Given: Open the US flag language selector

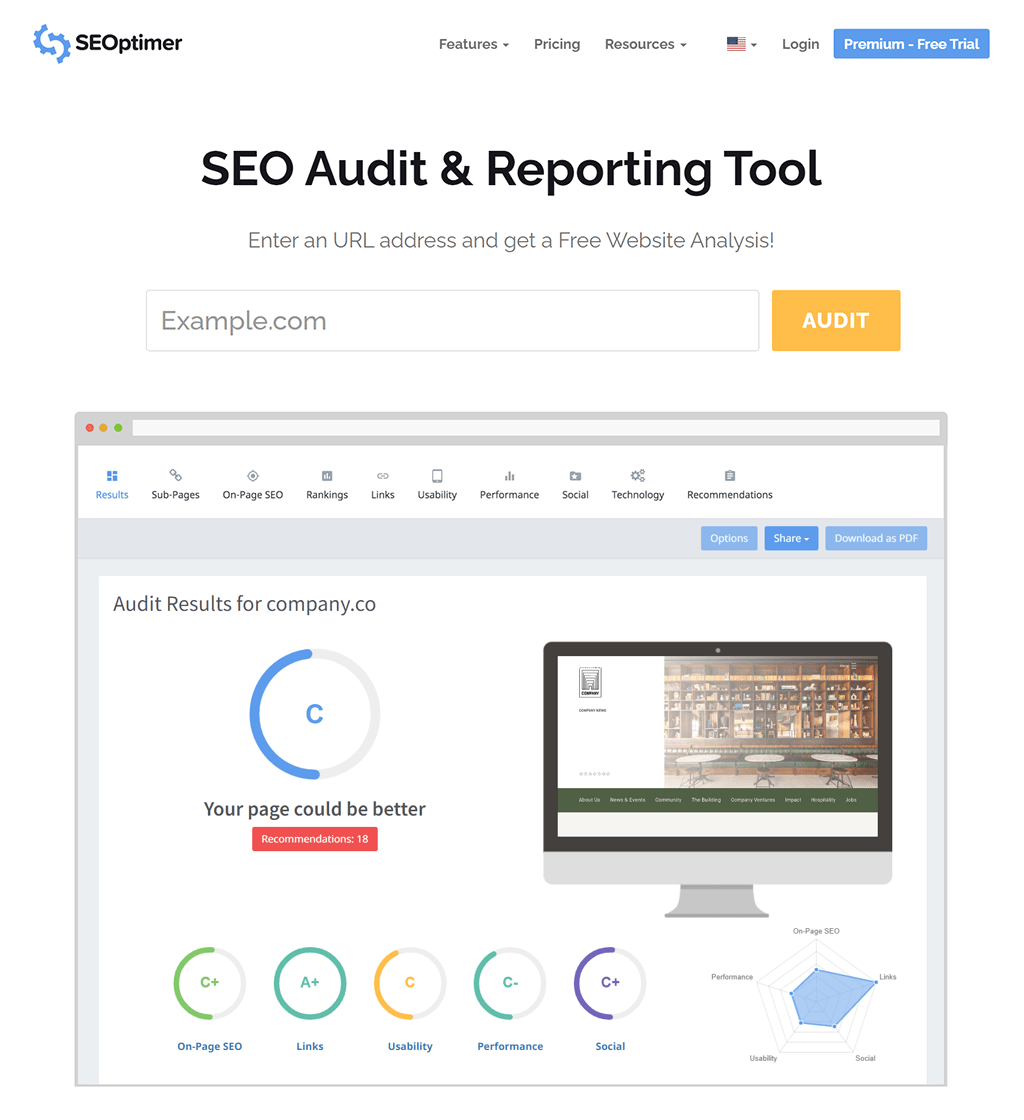Looking at the screenshot, I should pyautogui.click(x=742, y=44).
